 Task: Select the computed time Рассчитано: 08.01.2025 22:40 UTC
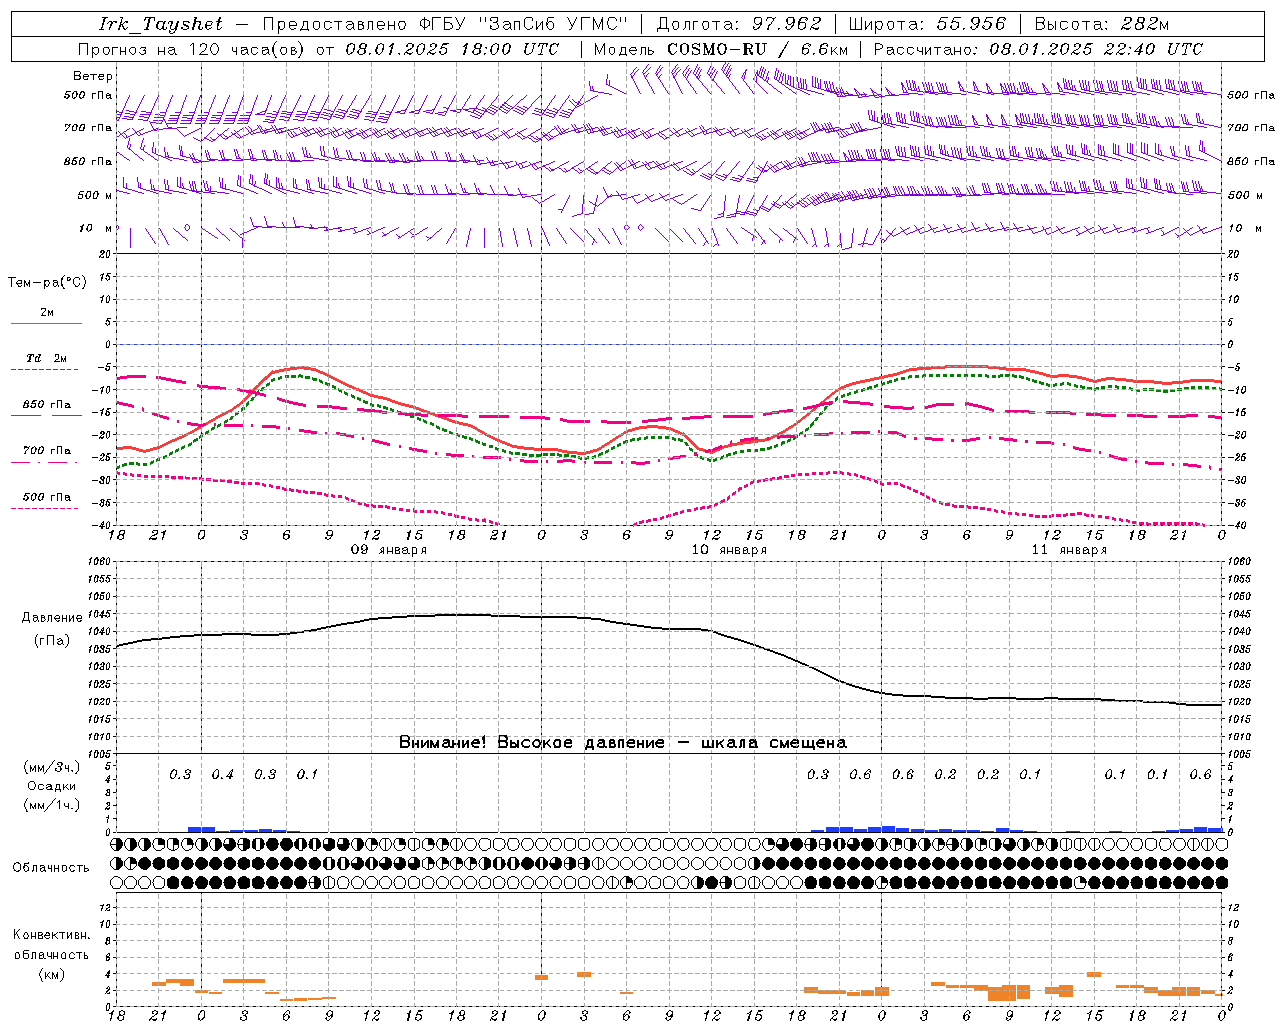[x=1039, y=49]
